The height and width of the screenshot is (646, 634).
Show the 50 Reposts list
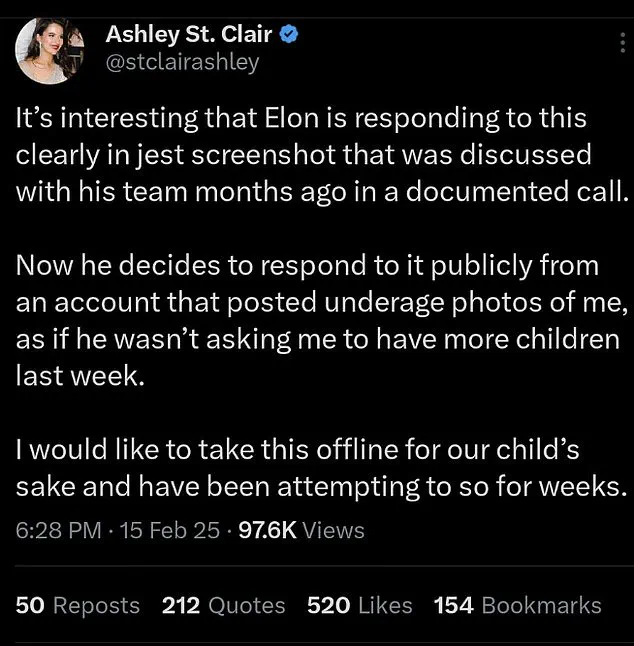point(78,605)
